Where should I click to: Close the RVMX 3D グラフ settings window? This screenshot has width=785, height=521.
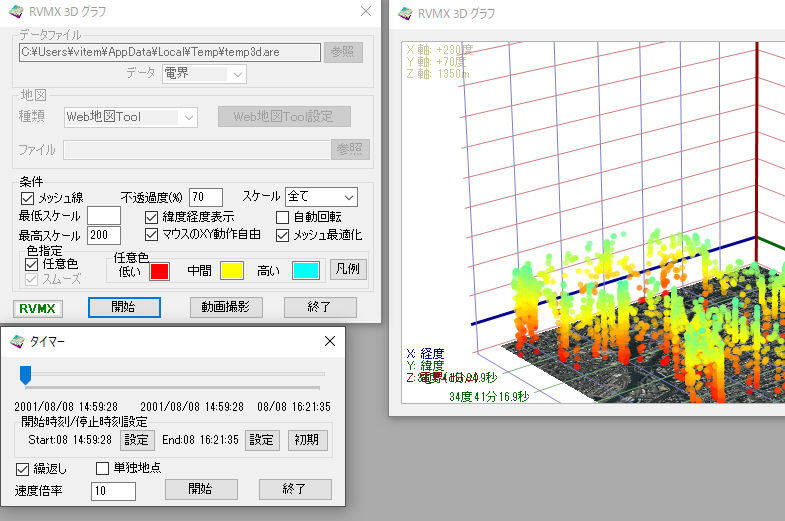365,13
